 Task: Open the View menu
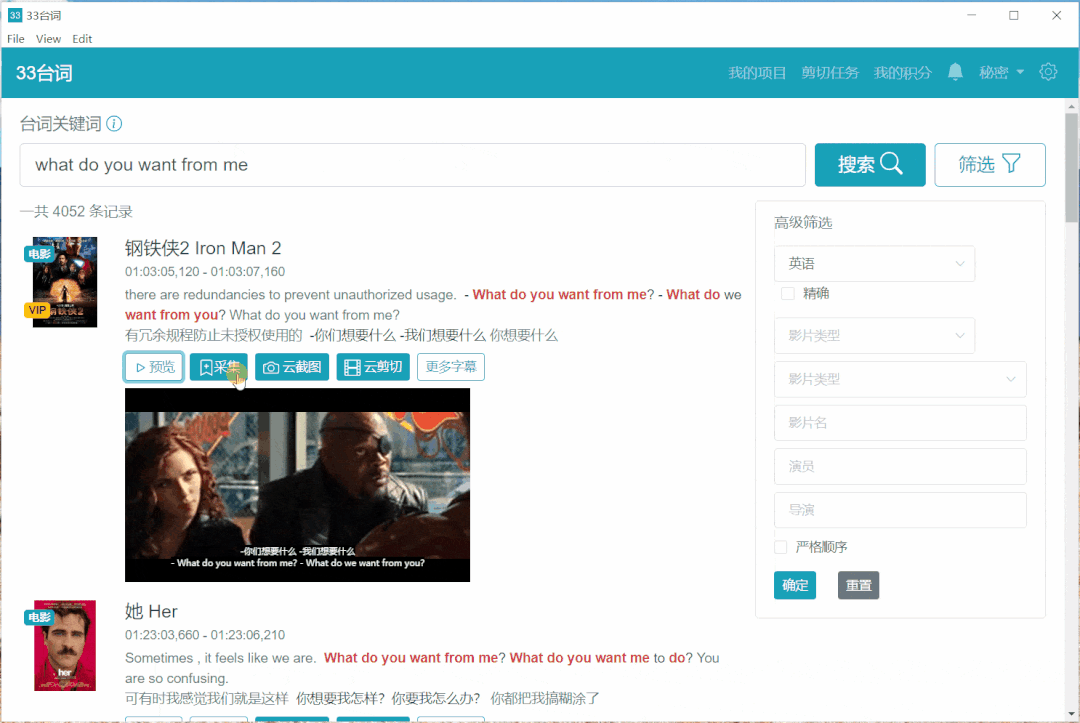coord(48,39)
